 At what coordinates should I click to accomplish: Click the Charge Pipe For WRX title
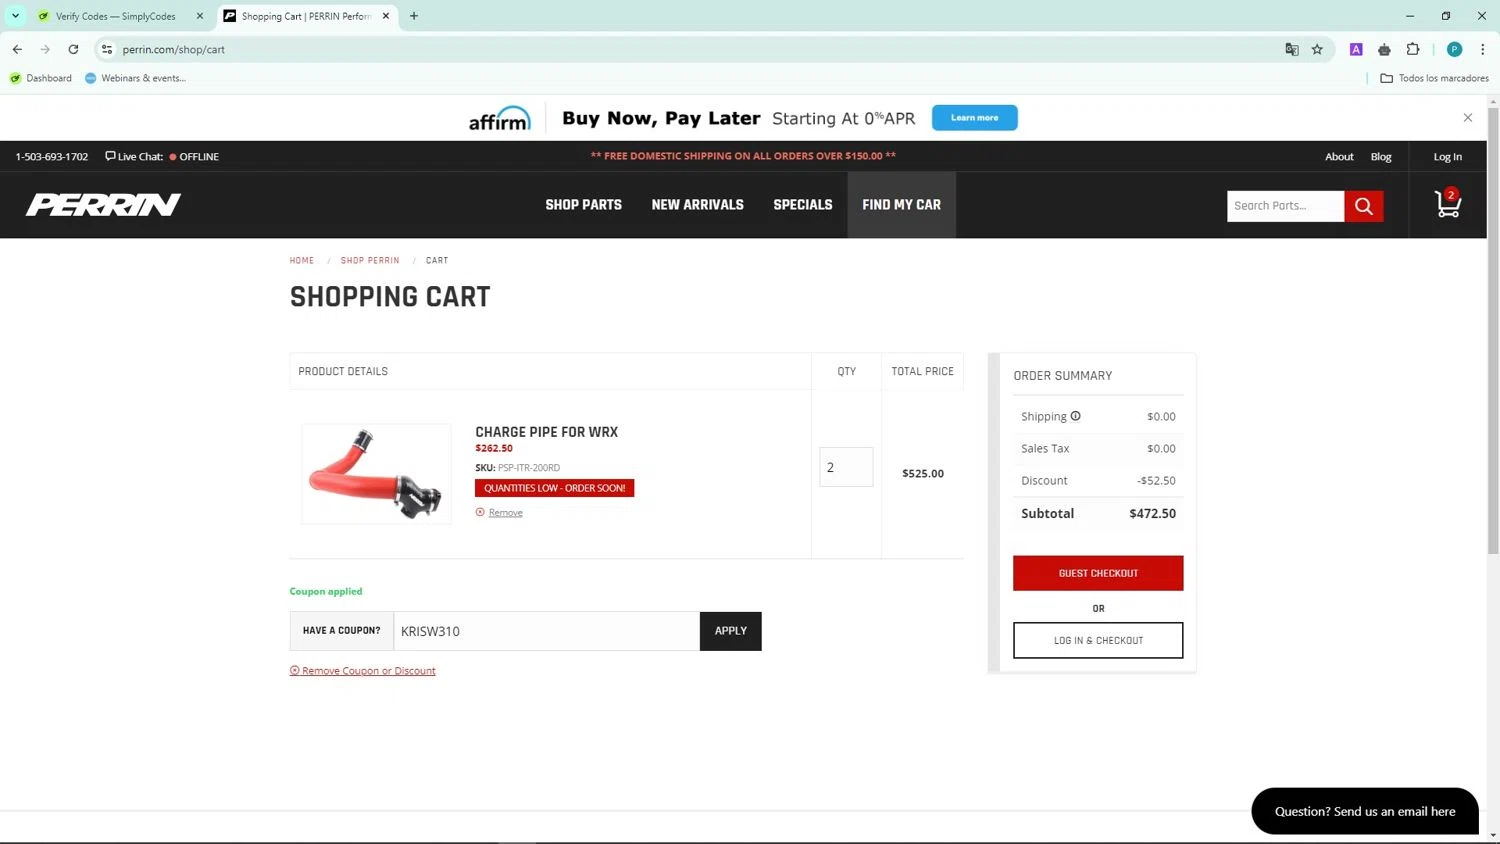pyautogui.click(x=546, y=432)
